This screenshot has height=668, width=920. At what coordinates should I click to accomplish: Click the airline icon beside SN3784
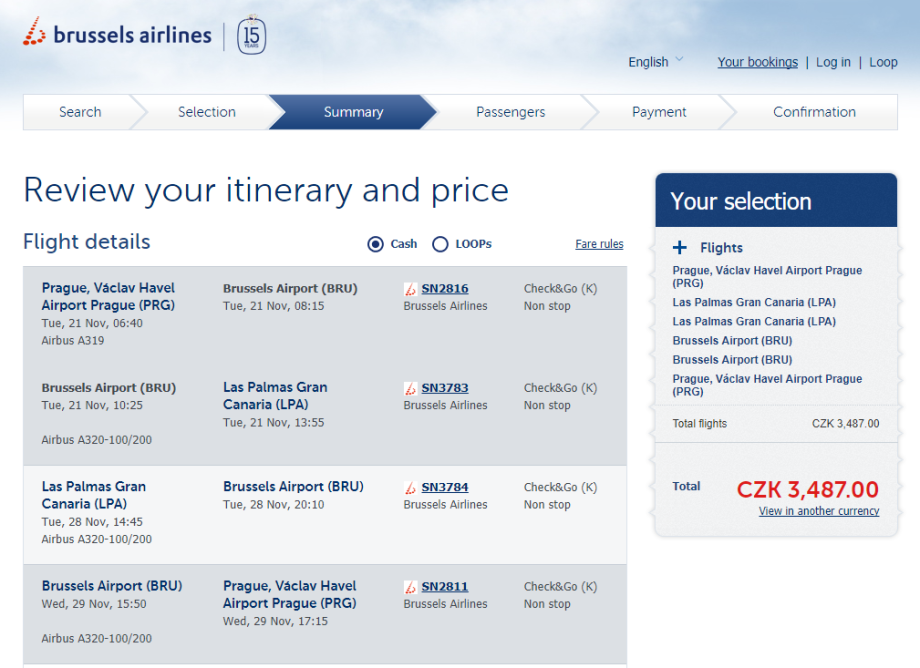pos(410,487)
